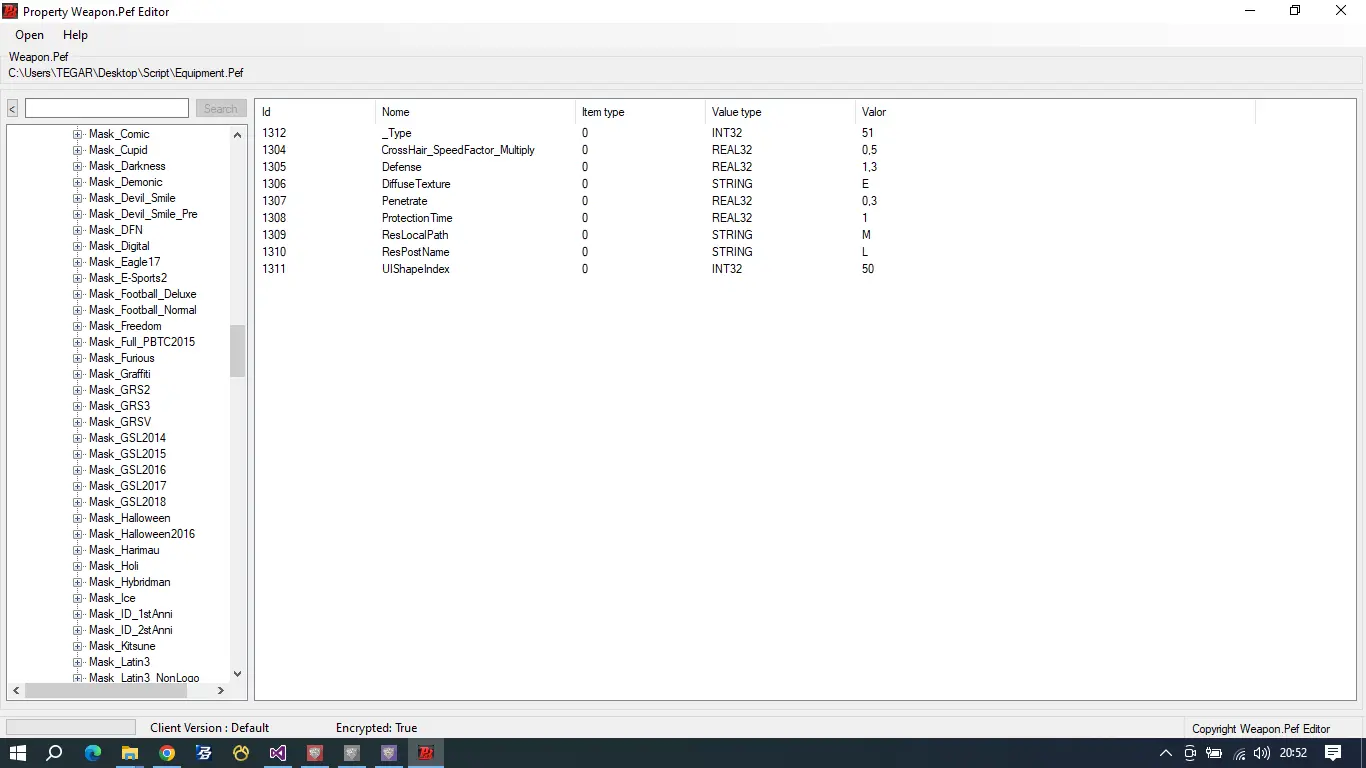The width and height of the screenshot is (1366, 768).
Task: Click the tree's vertical scrollbar thumb
Action: [237, 351]
